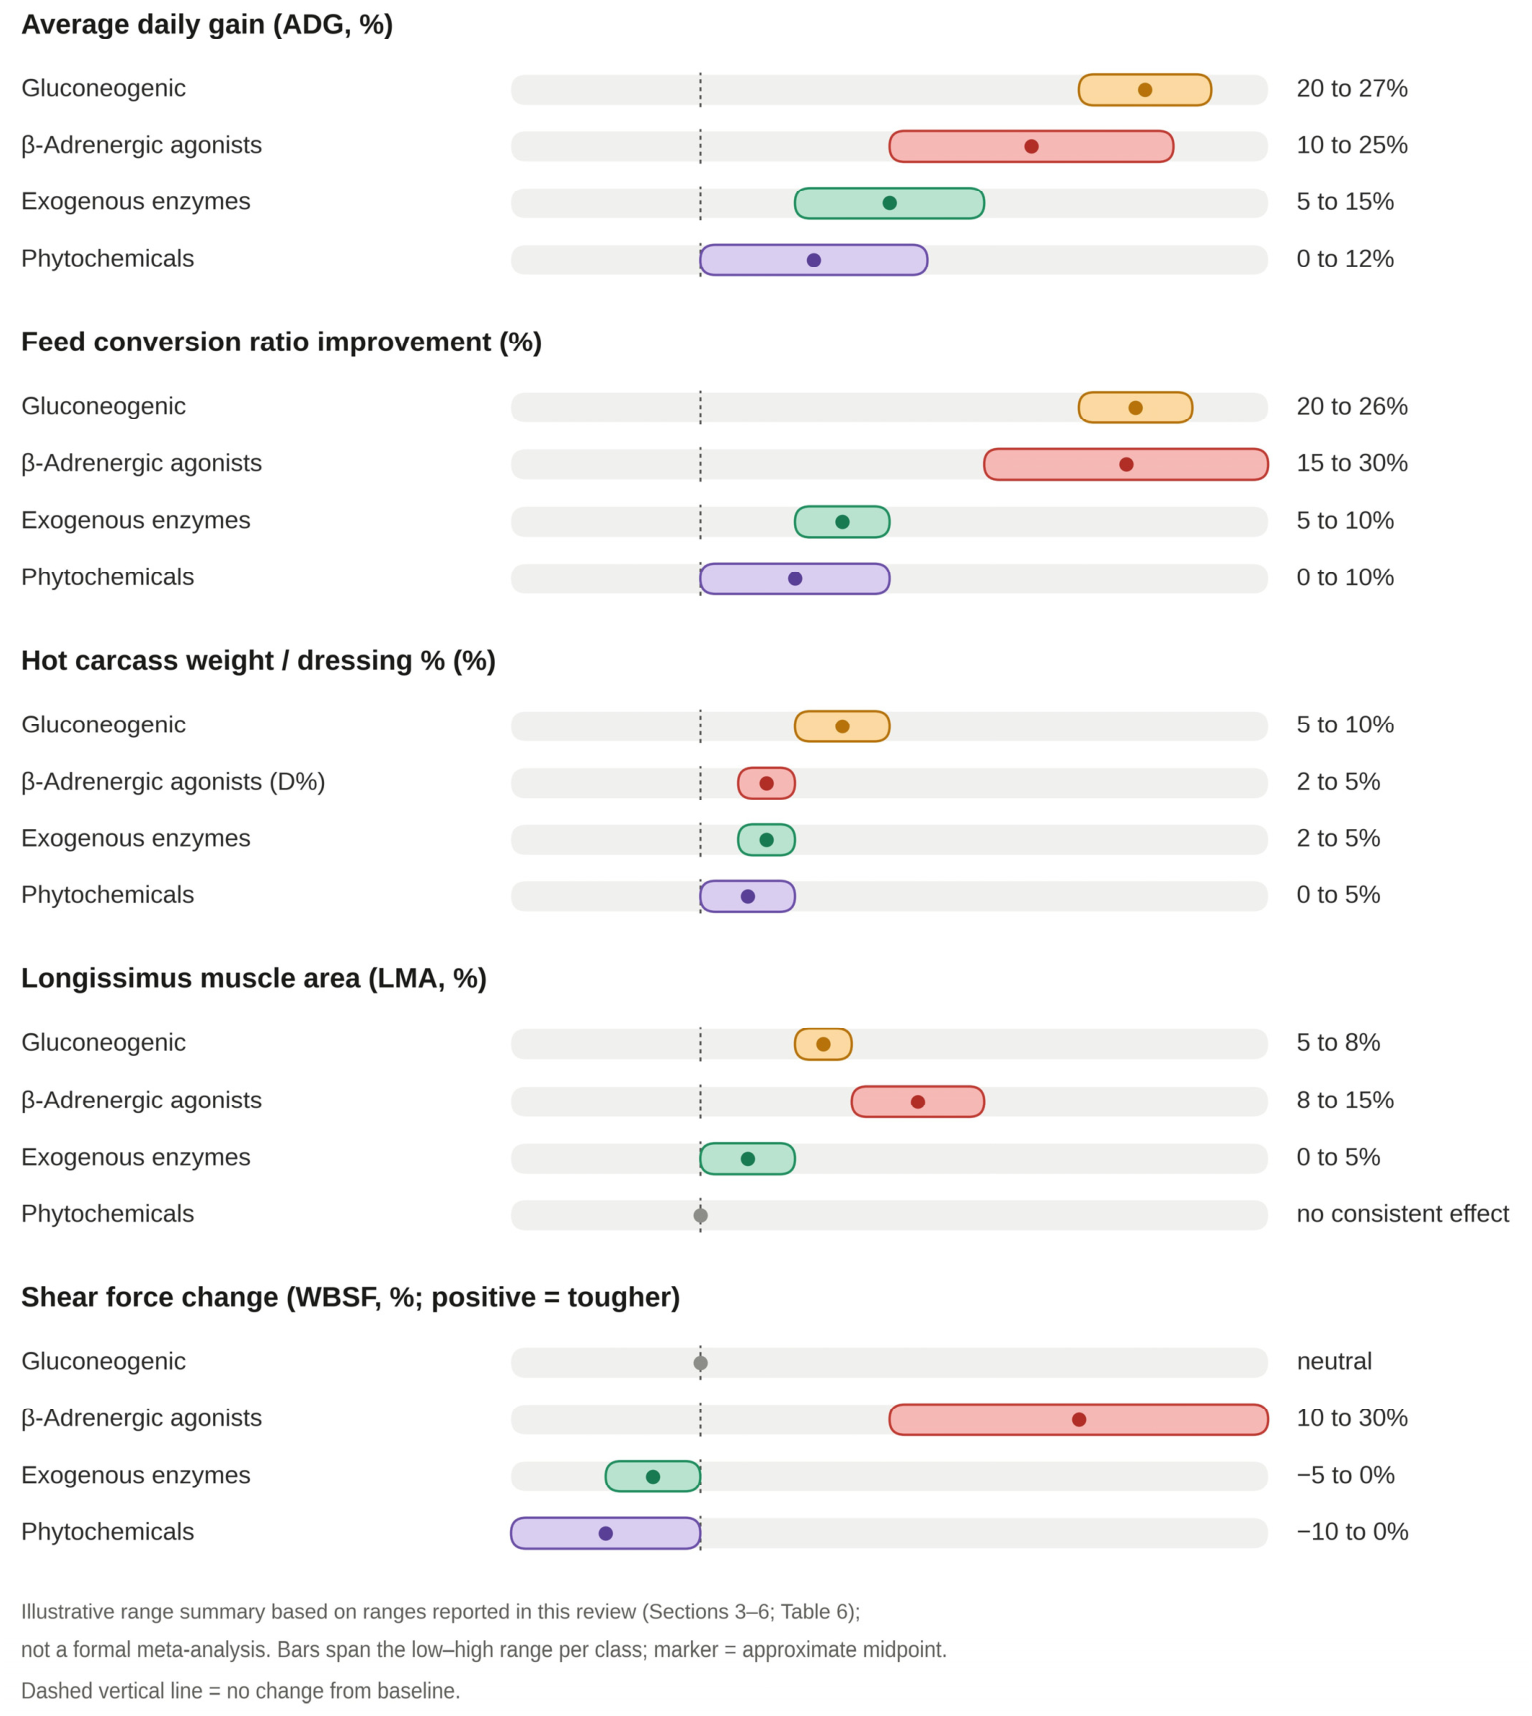Select Phytochemicals shear force purple bar
This screenshot has height=1716, width=1532.
[605, 1533]
